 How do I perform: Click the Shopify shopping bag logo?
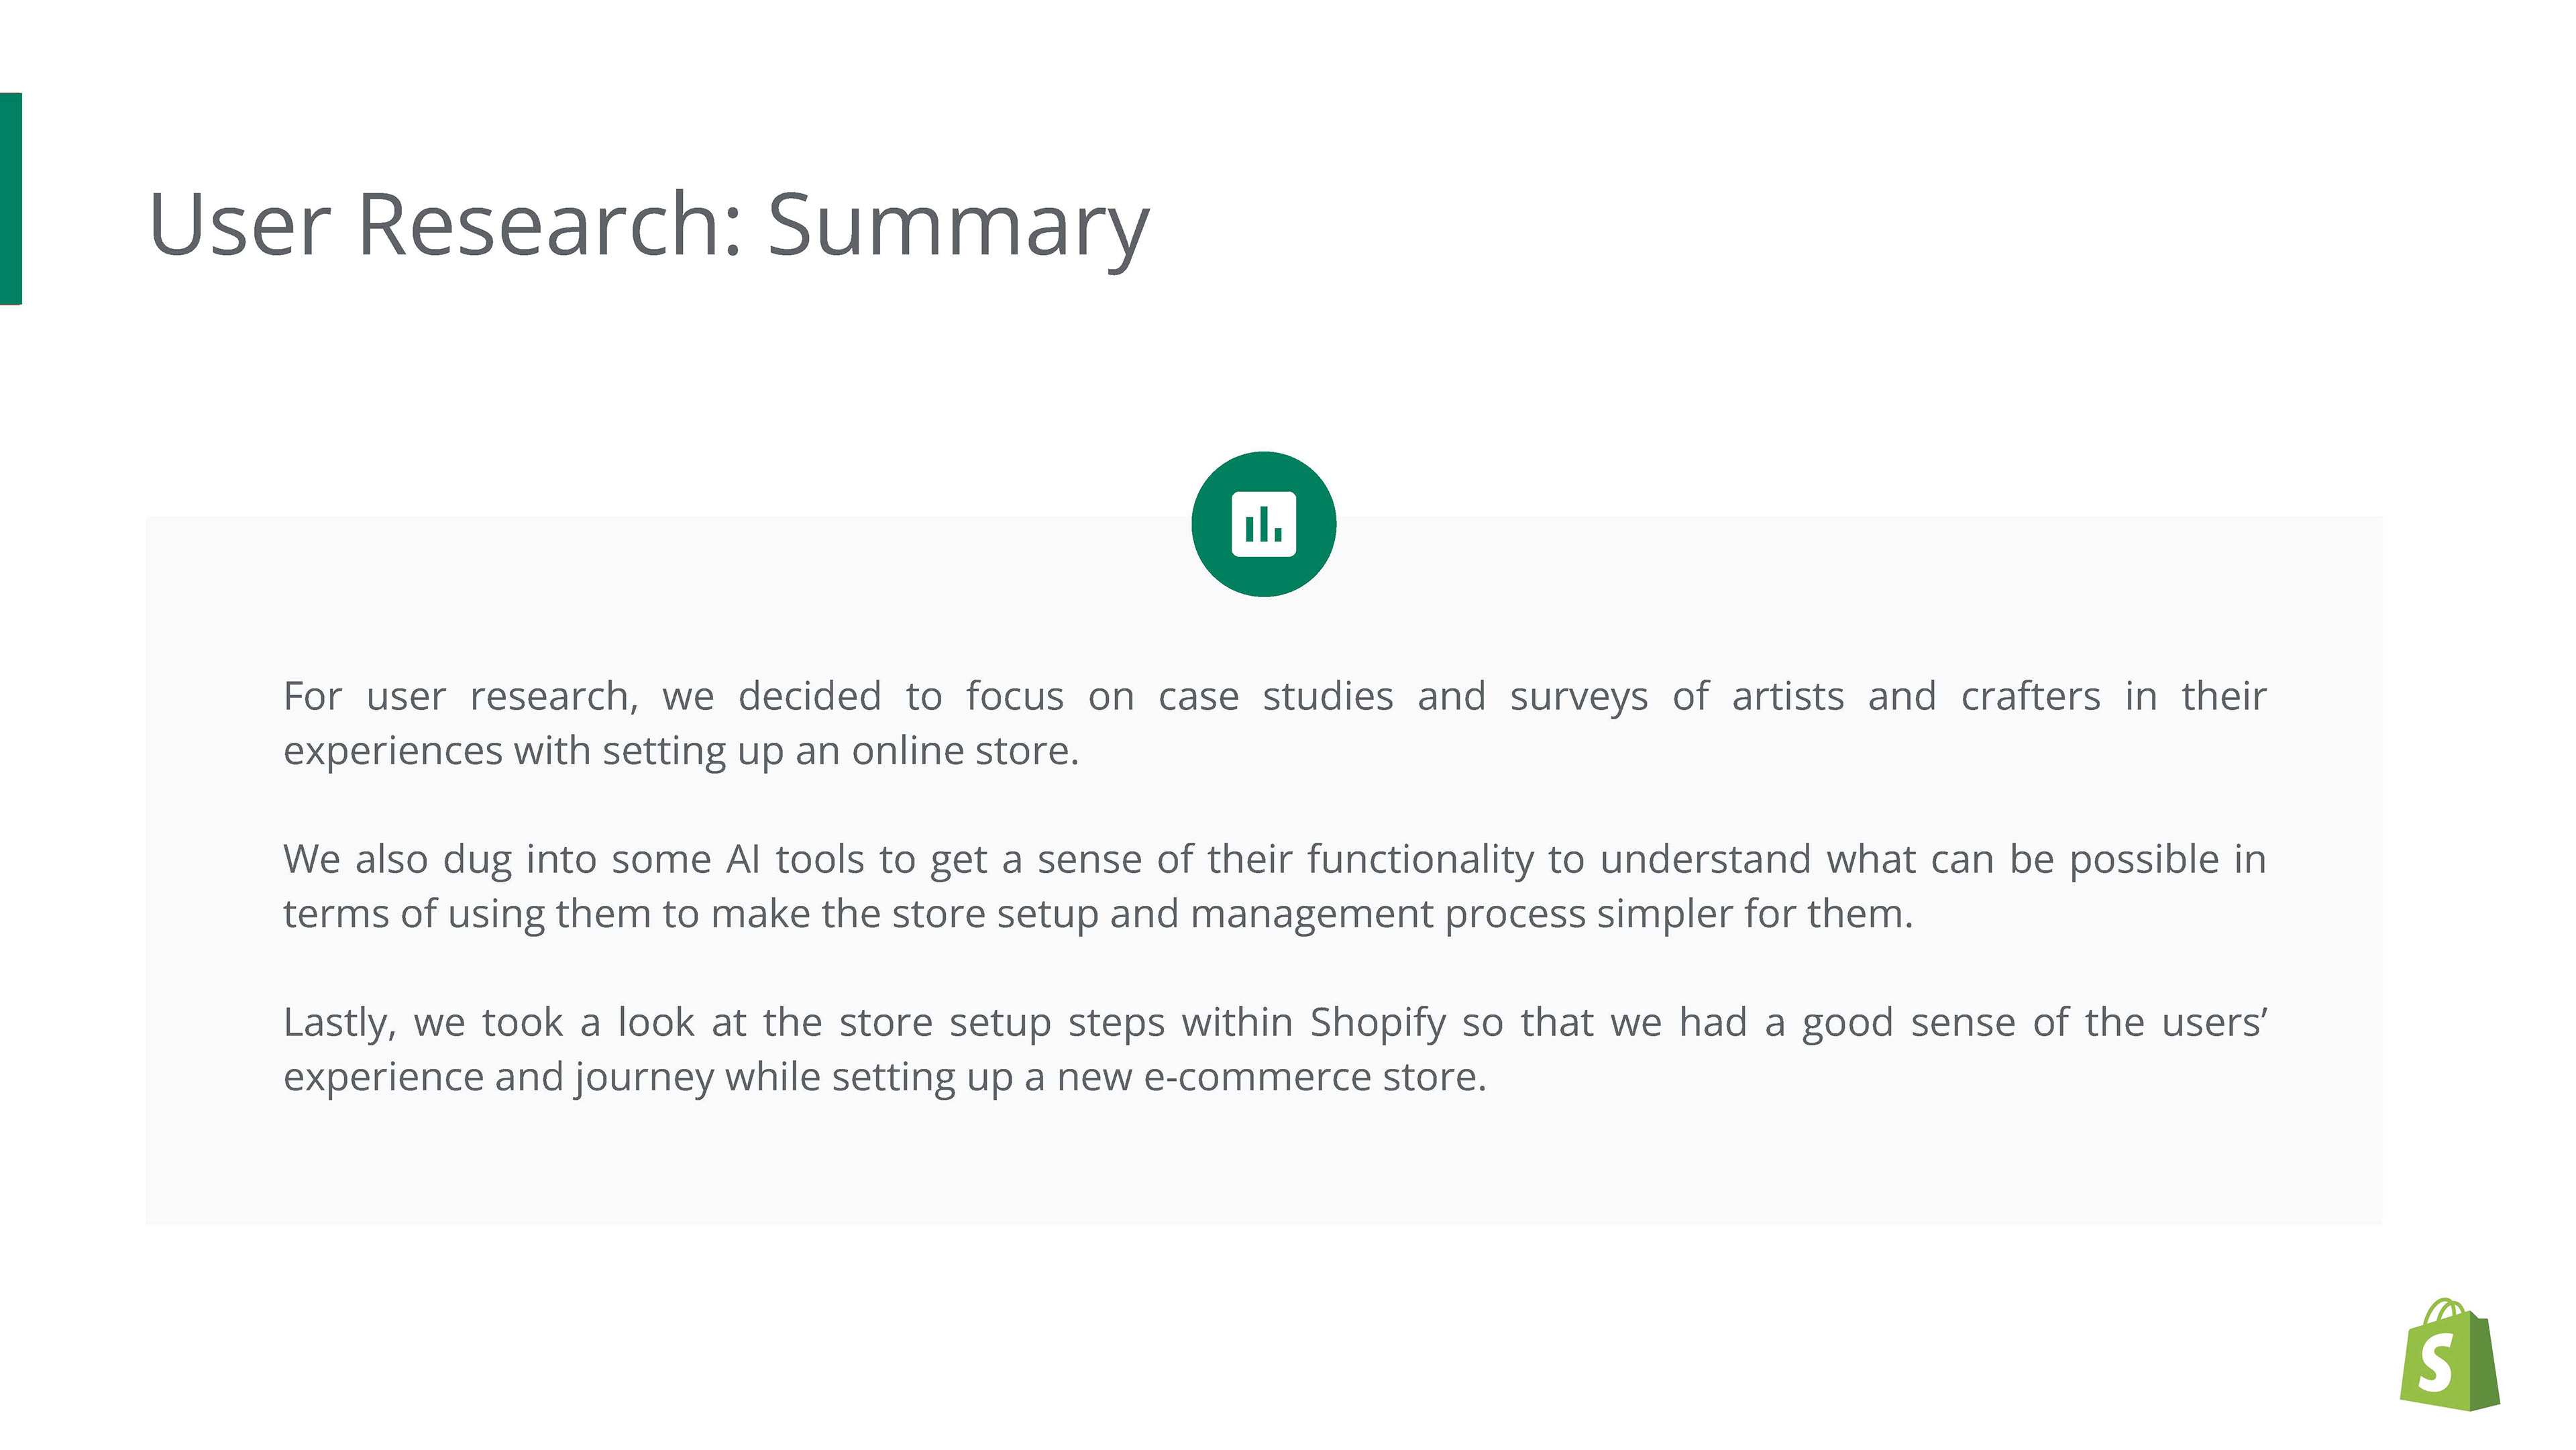(2448, 1355)
